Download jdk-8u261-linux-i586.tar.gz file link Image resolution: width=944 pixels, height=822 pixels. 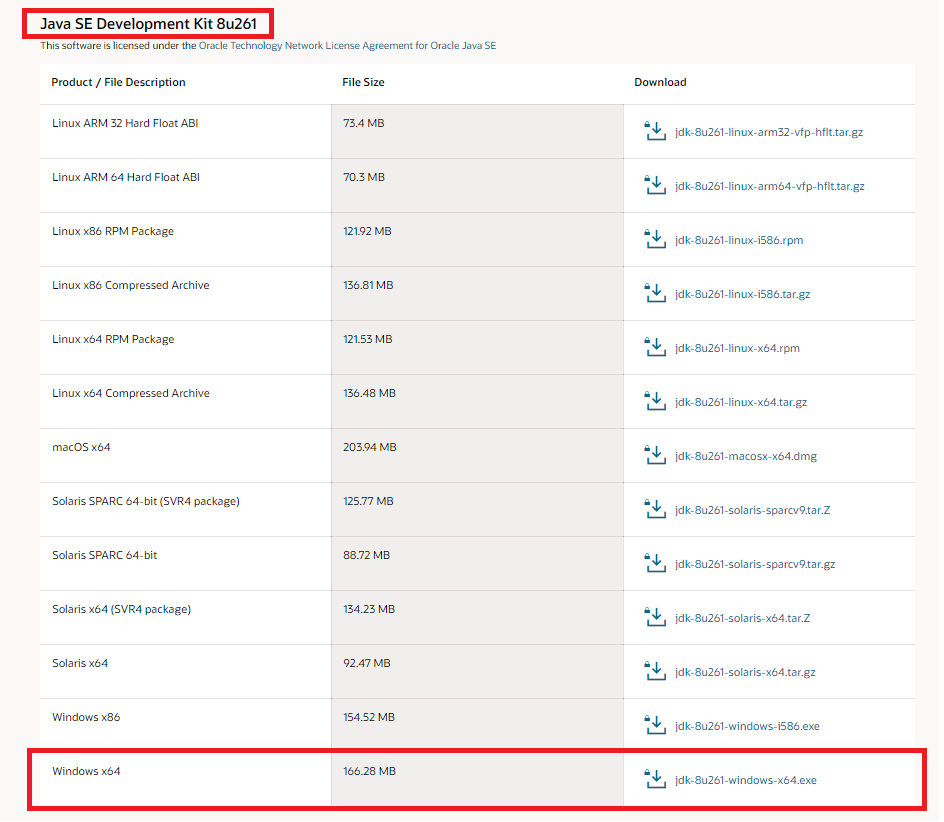coord(742,294)
